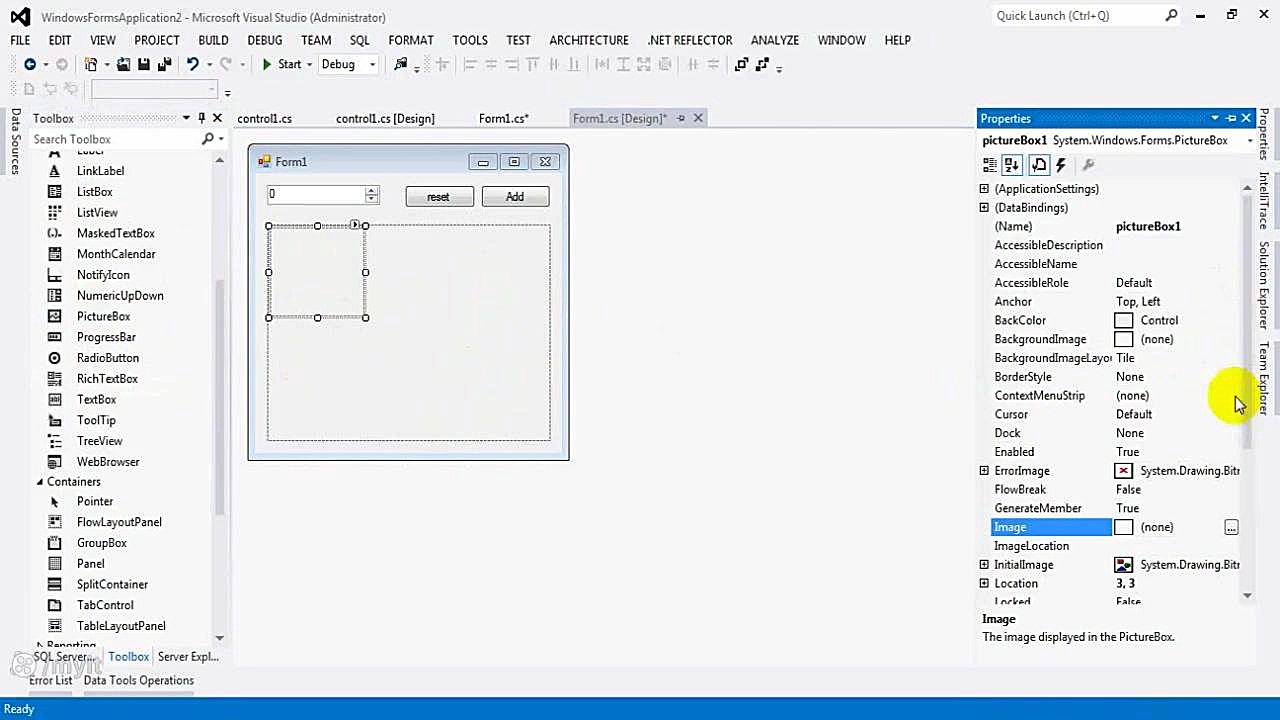The height and width of the screenshot is (720, 1280).
Task: Expand the (ApplicationSettings) property node
Action: tap(984, 189)
